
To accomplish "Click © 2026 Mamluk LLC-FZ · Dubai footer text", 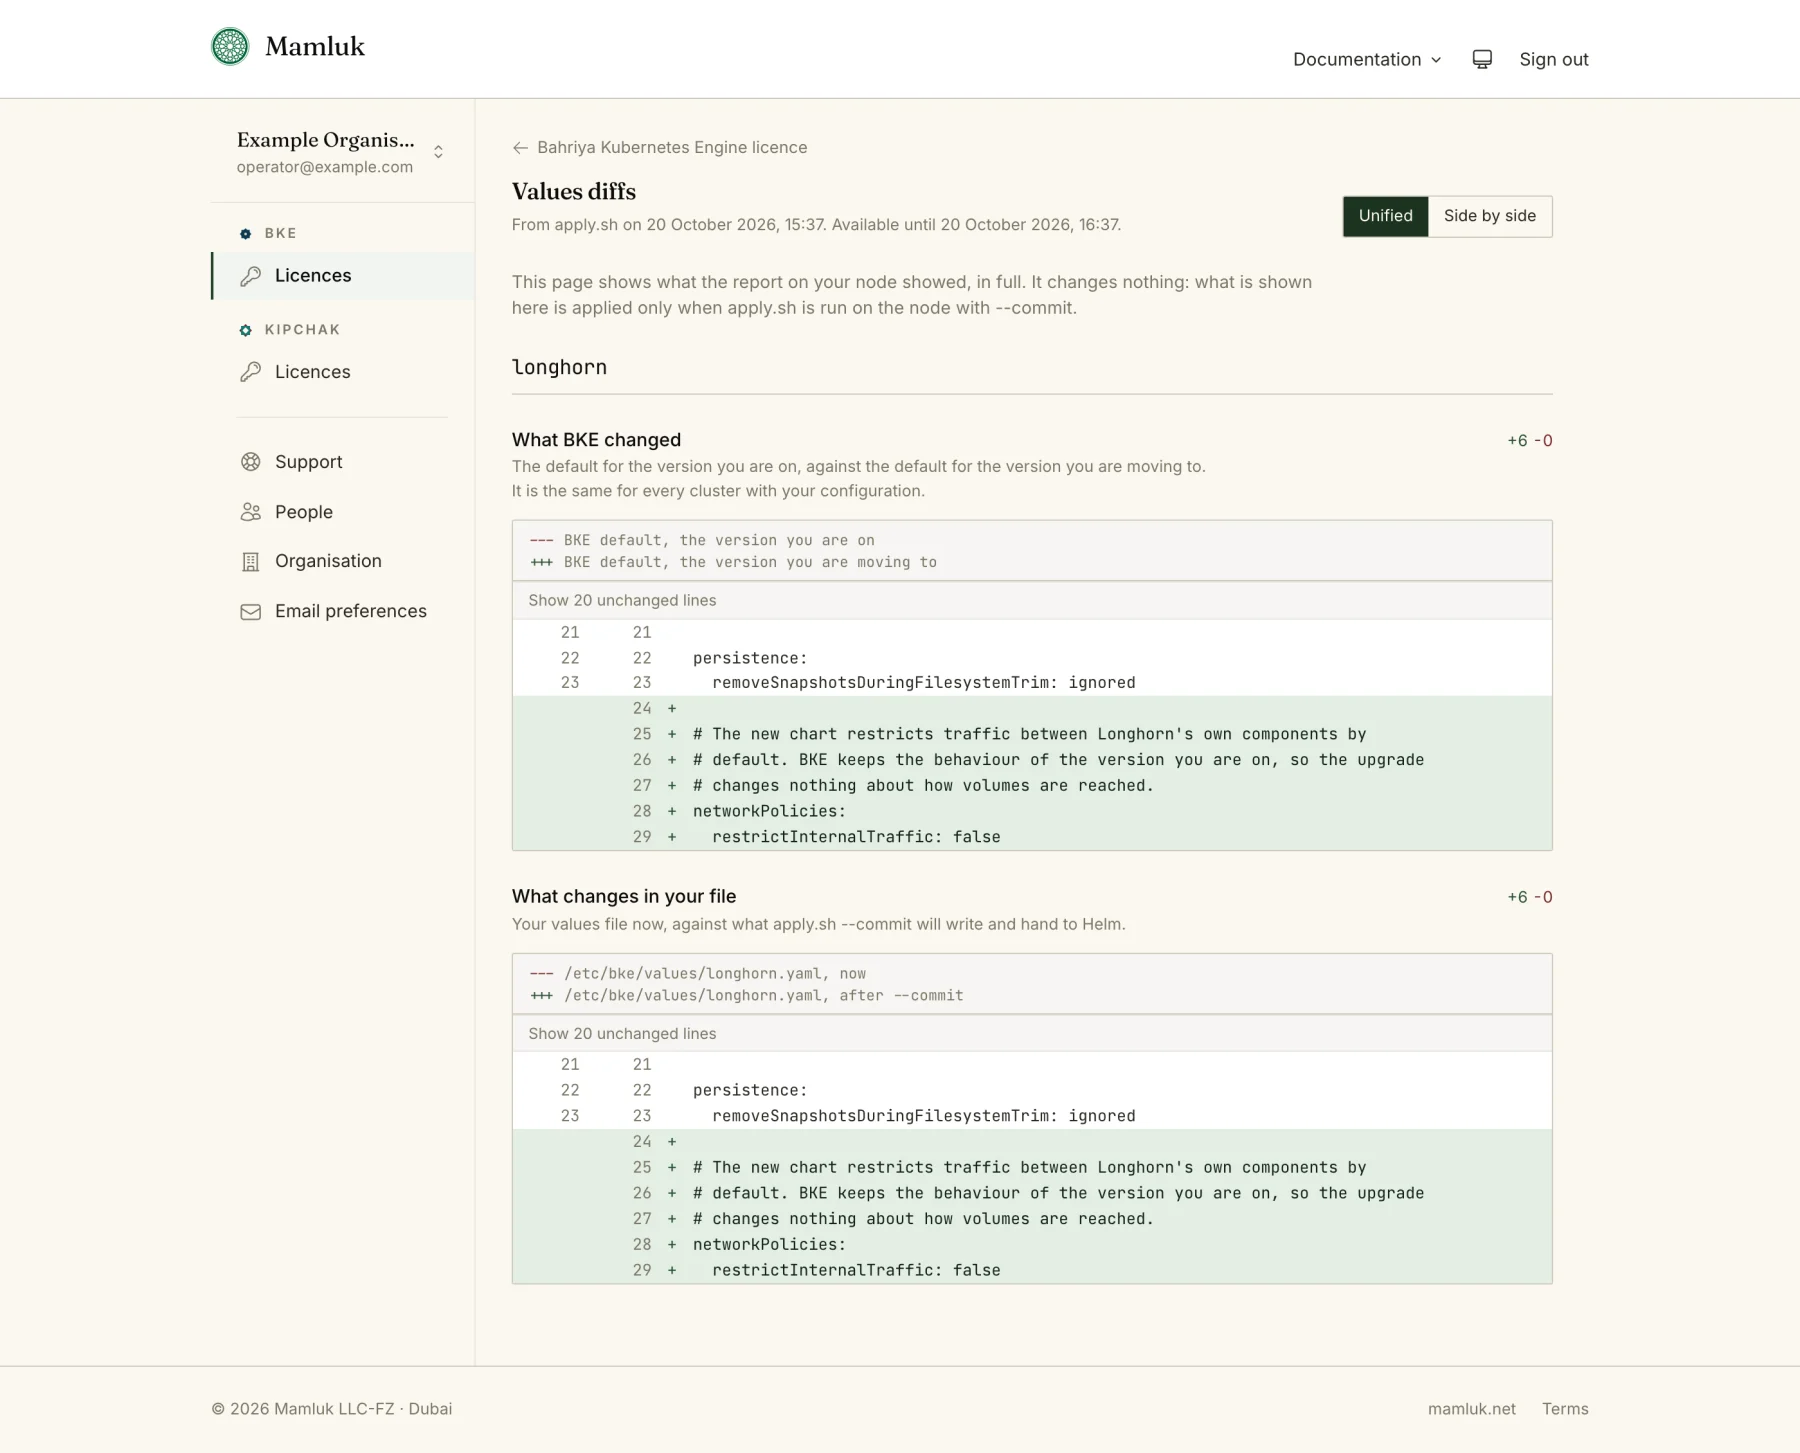I will [x=332, y=1409].
